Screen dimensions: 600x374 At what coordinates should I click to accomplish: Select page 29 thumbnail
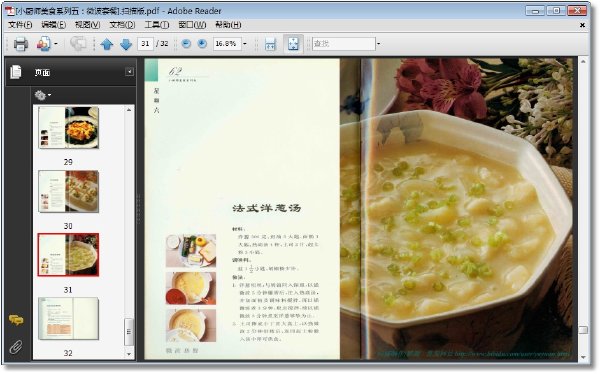[68, 127]
